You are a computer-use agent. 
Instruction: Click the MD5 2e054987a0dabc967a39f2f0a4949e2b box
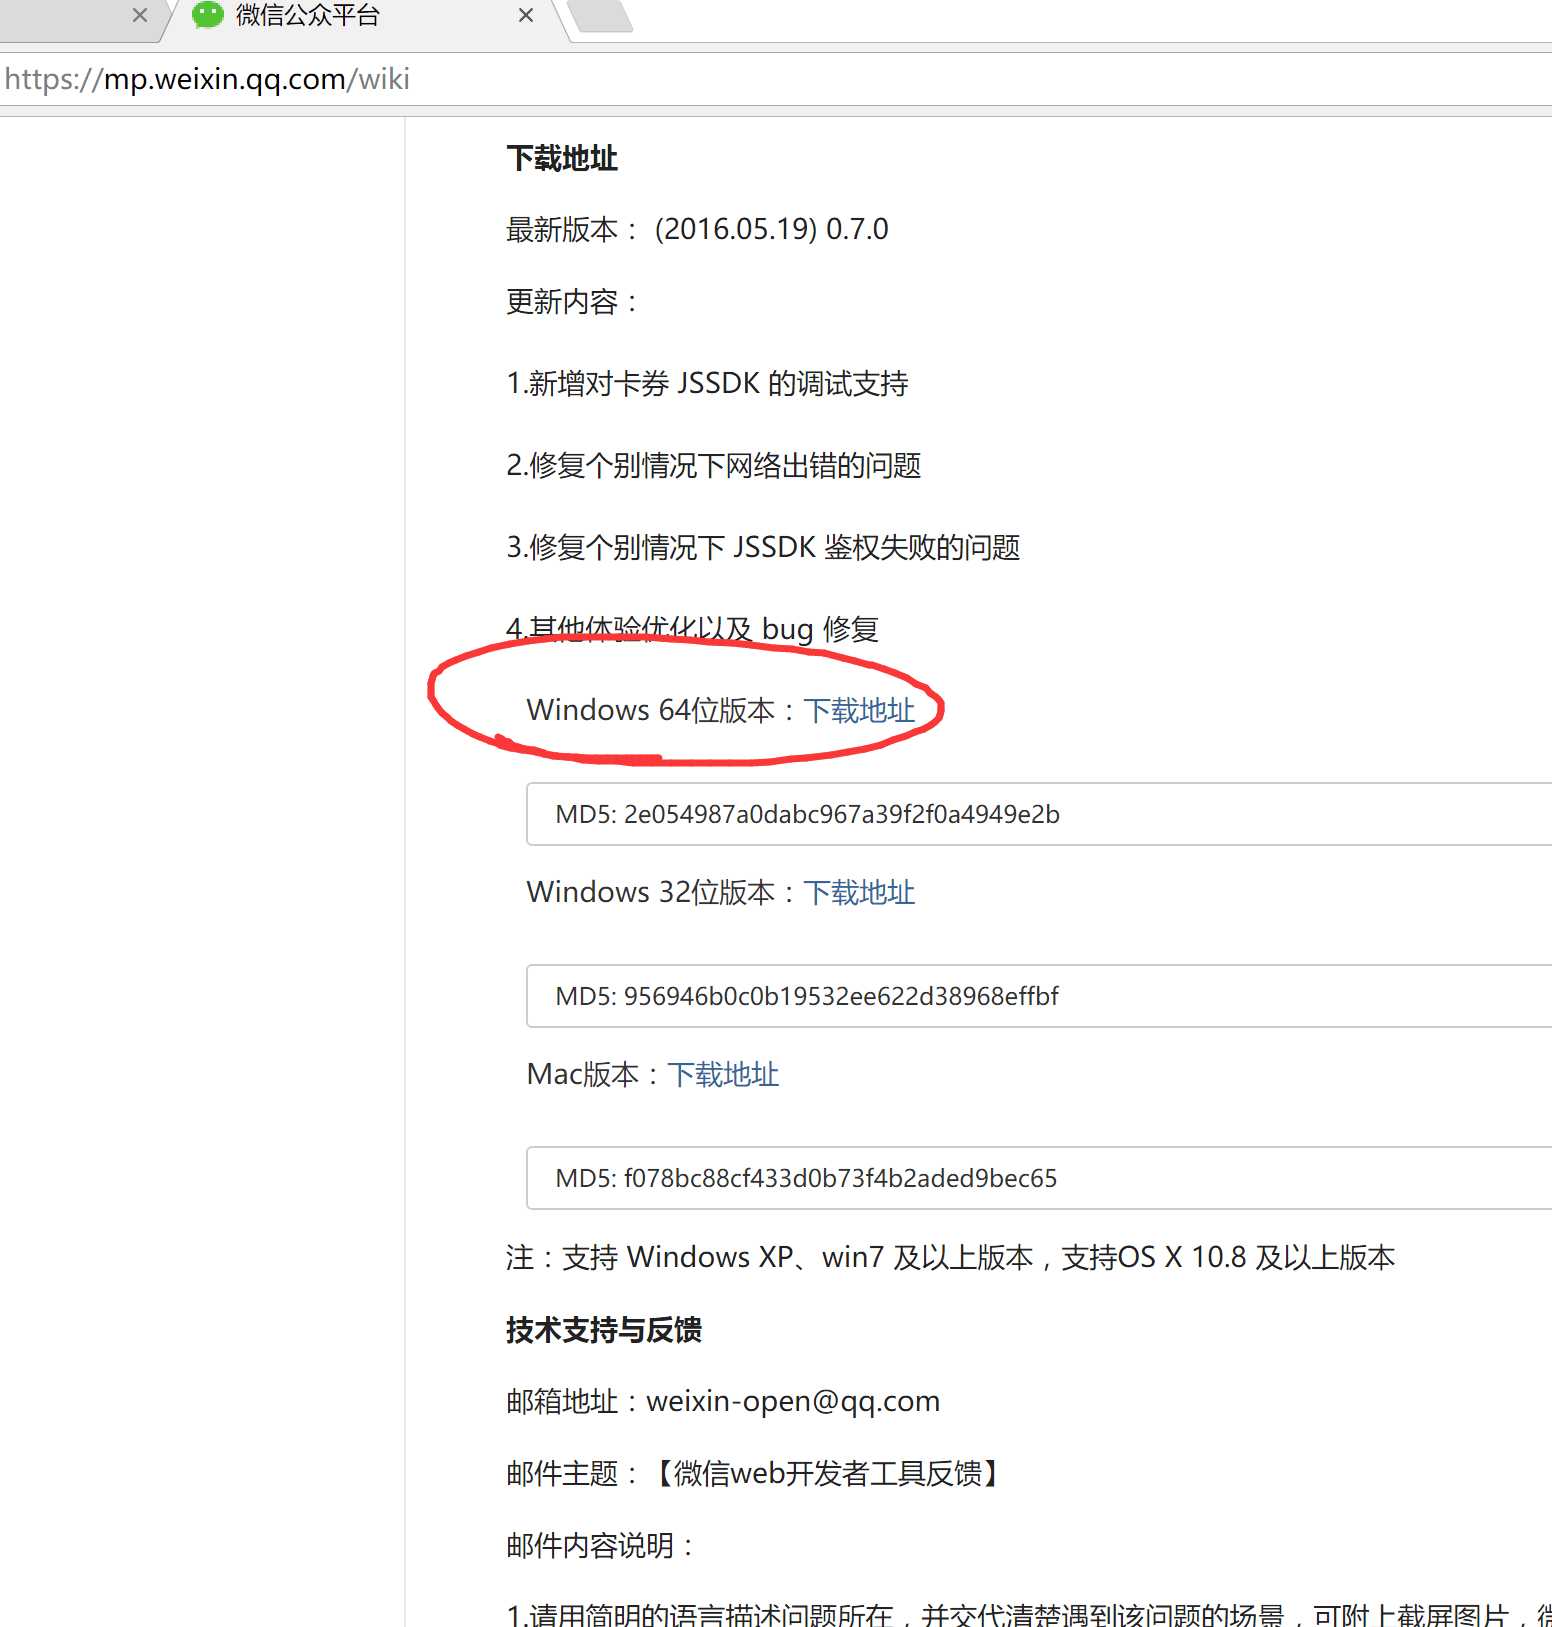1039,814
